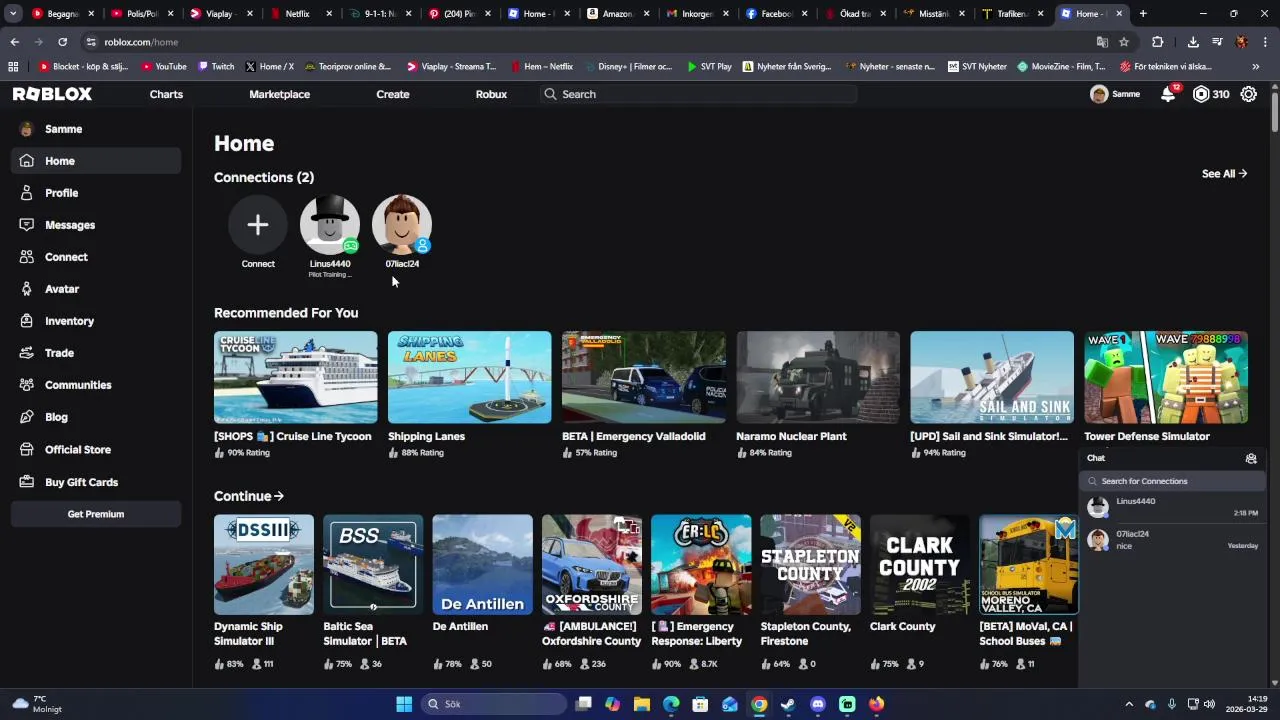Open the SVT Play bookmark
Image resolution: width=1280 pixels, height=720 pixels.
(x=709, y=67)
